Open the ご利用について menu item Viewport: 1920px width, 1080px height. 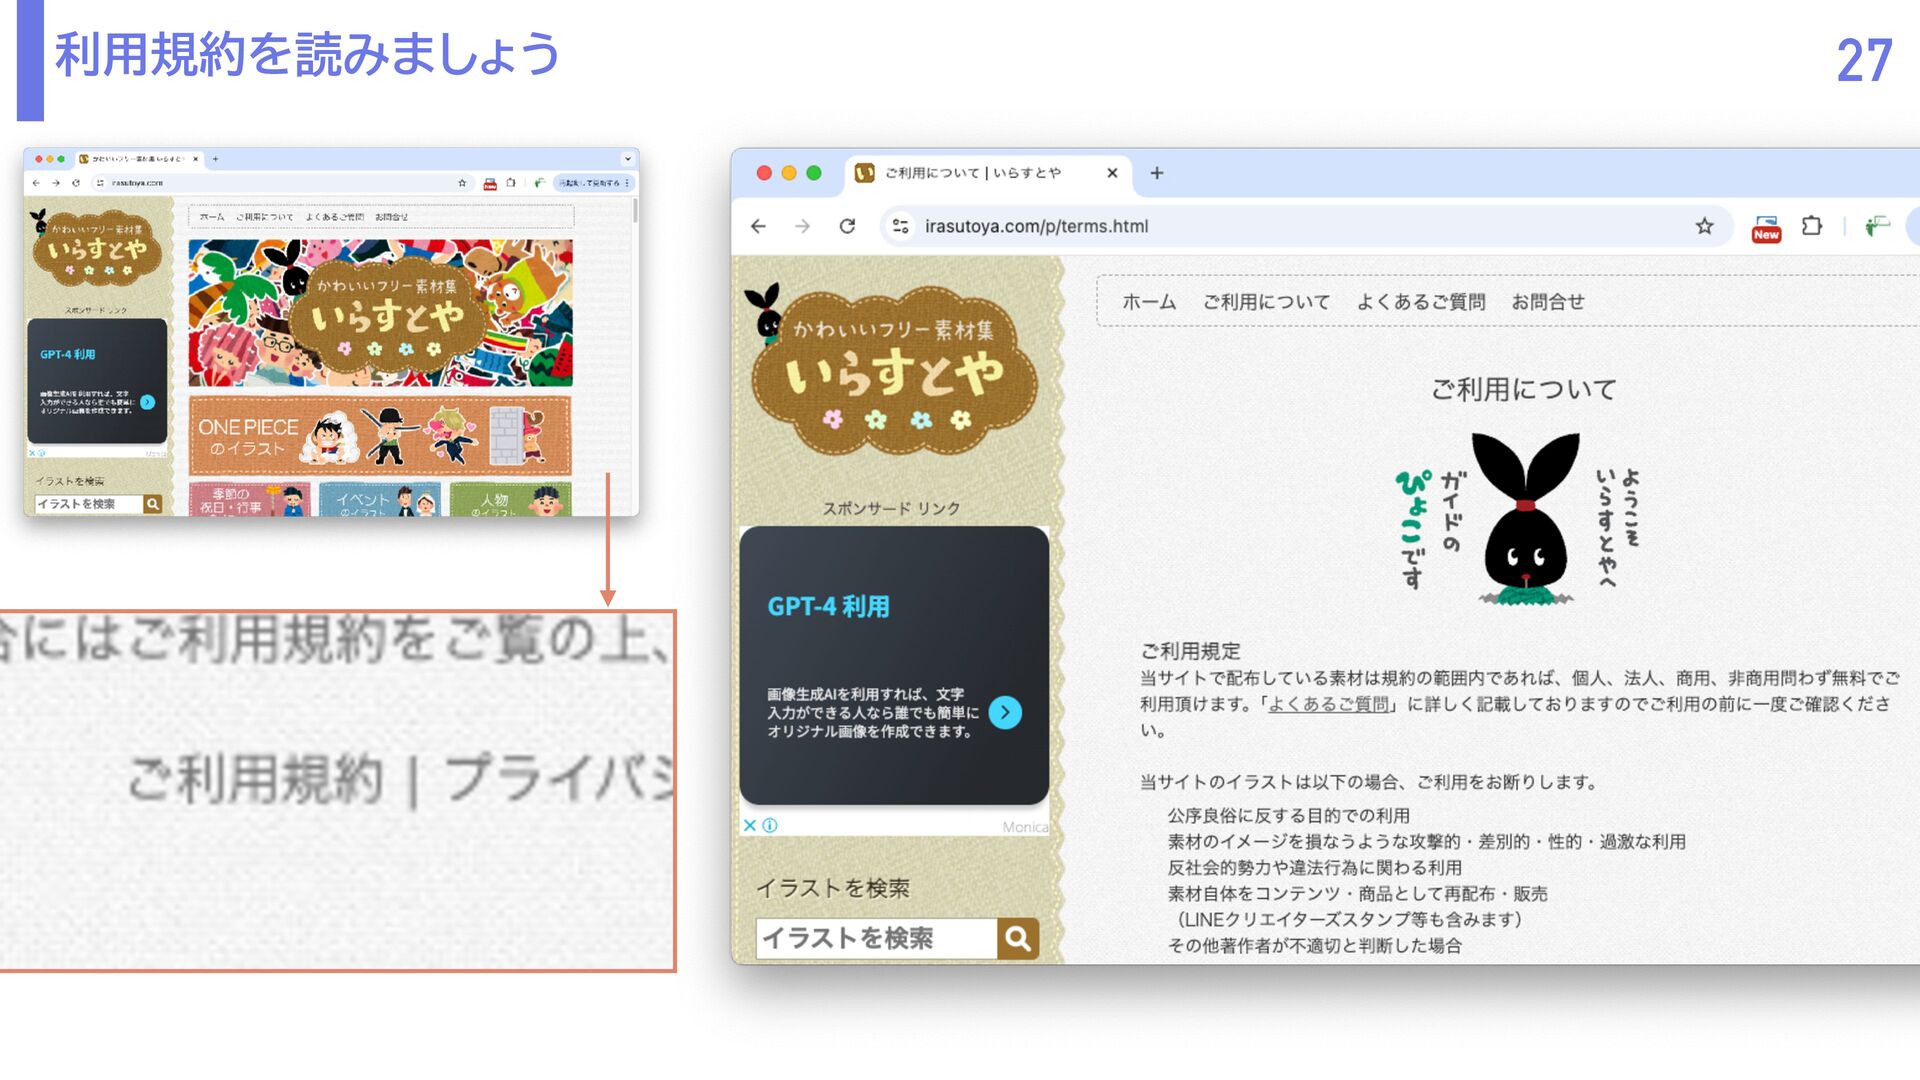pos(1266,302)
